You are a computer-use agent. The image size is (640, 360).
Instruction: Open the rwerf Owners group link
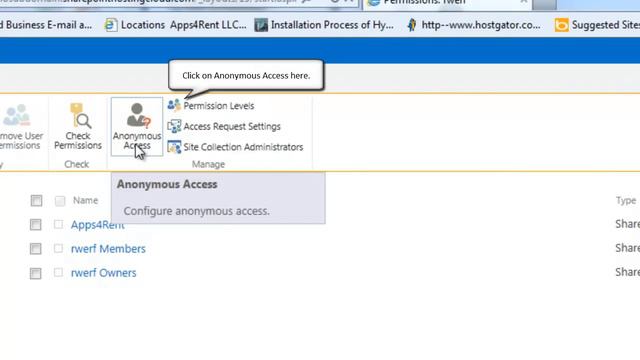pos(104,273)
